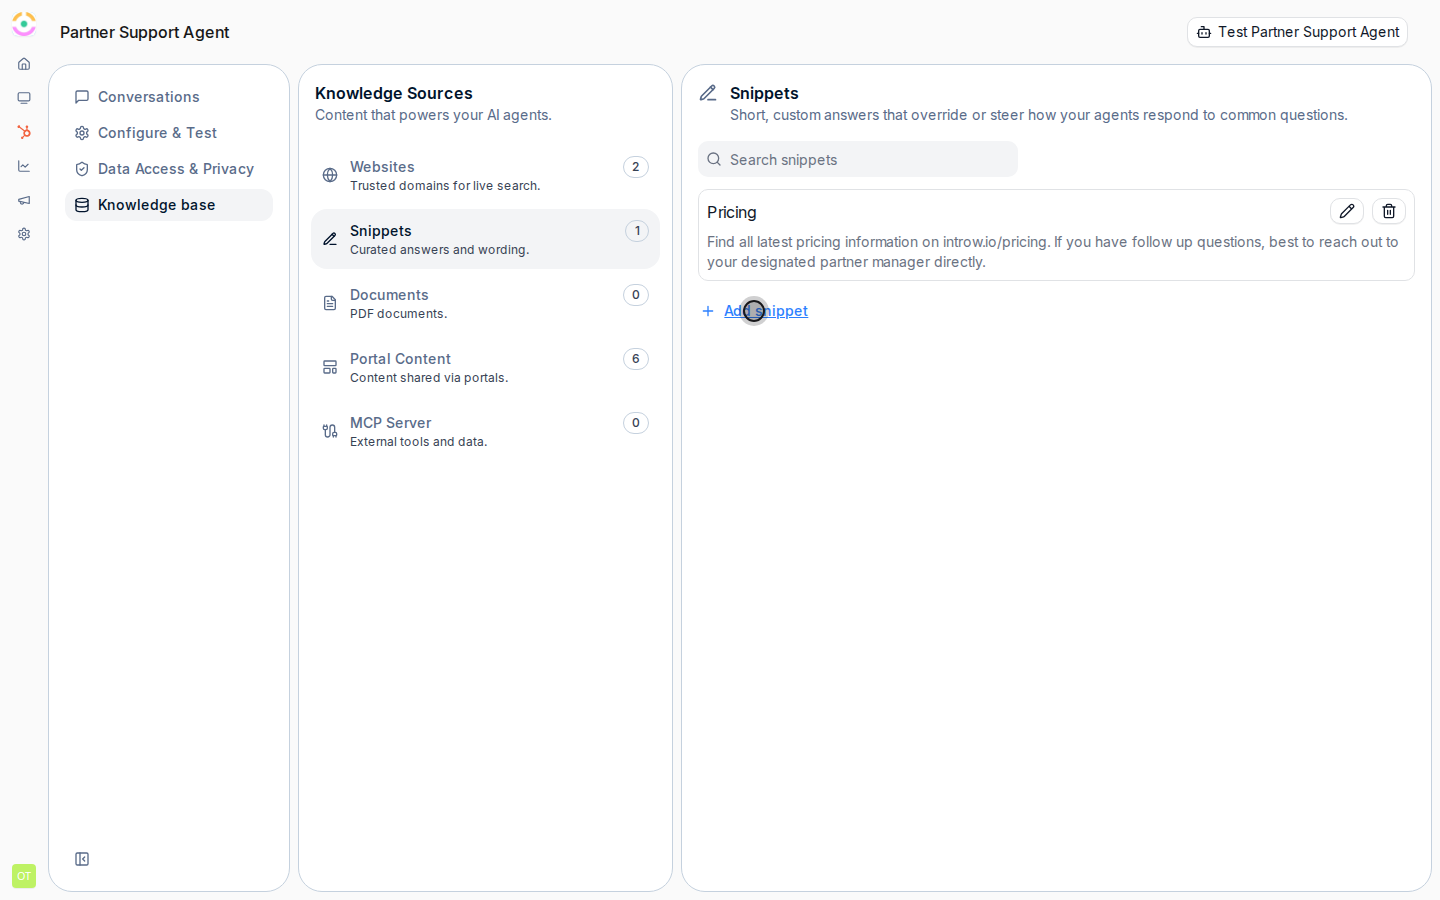Click the Test Partner Support Agent button
The height and width of the screenshot is (900, 1440).
coord(1297,32)
